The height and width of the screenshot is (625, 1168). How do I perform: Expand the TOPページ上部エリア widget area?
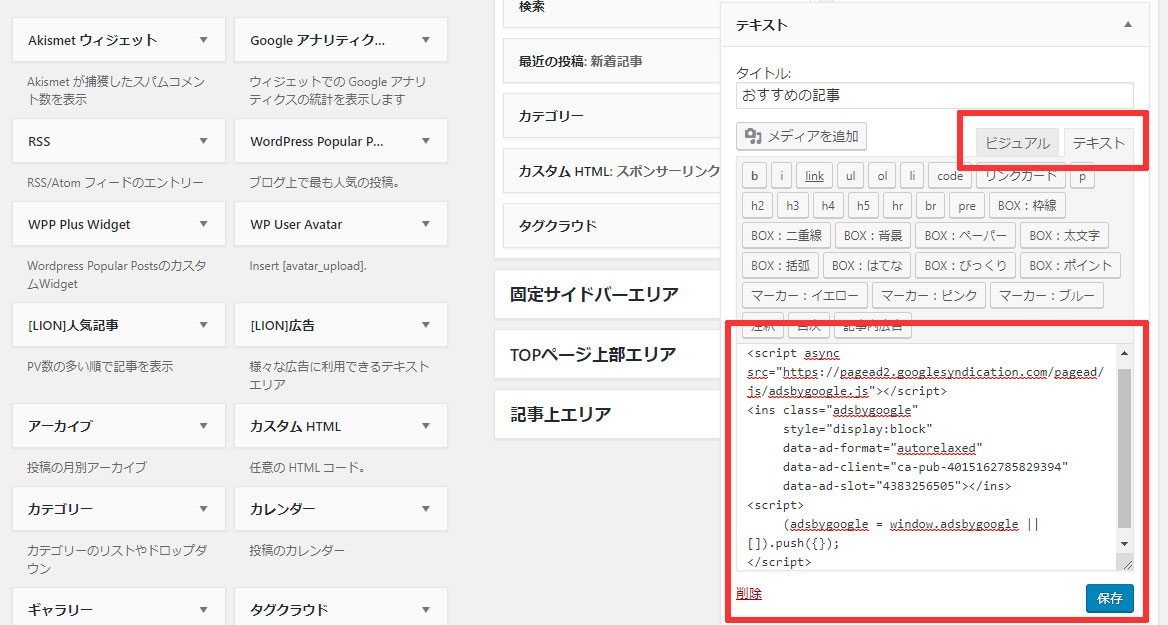(607, 355)
